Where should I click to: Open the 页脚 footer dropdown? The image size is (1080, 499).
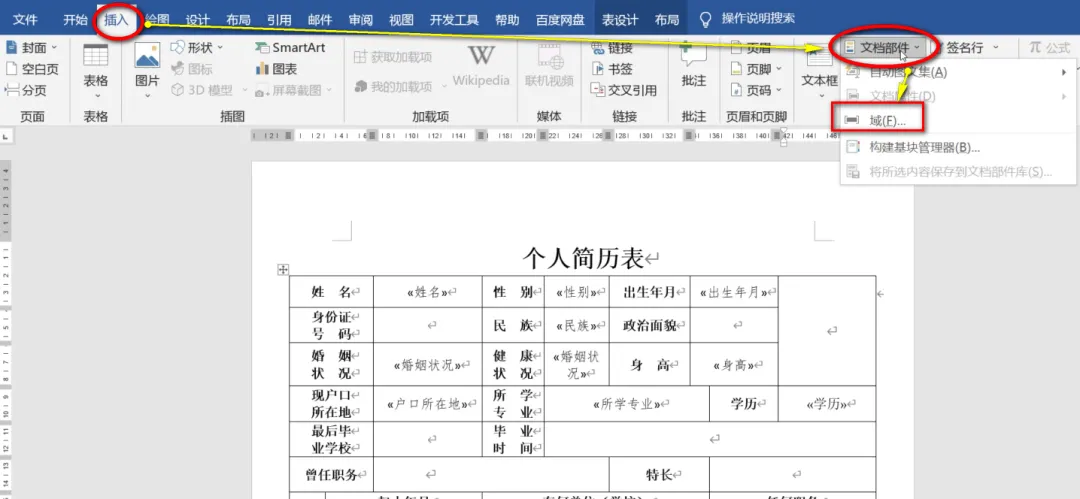tap(756, 69)
